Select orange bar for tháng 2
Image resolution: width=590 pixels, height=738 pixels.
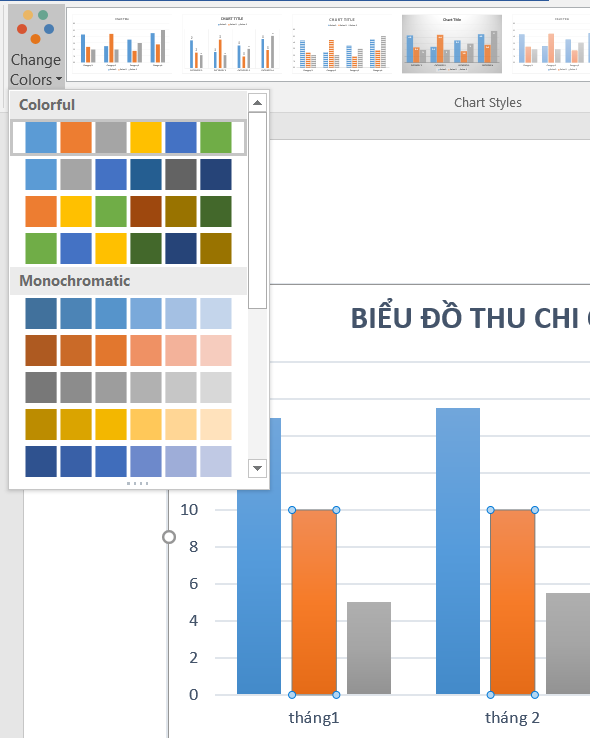click(x=512, y=602)
